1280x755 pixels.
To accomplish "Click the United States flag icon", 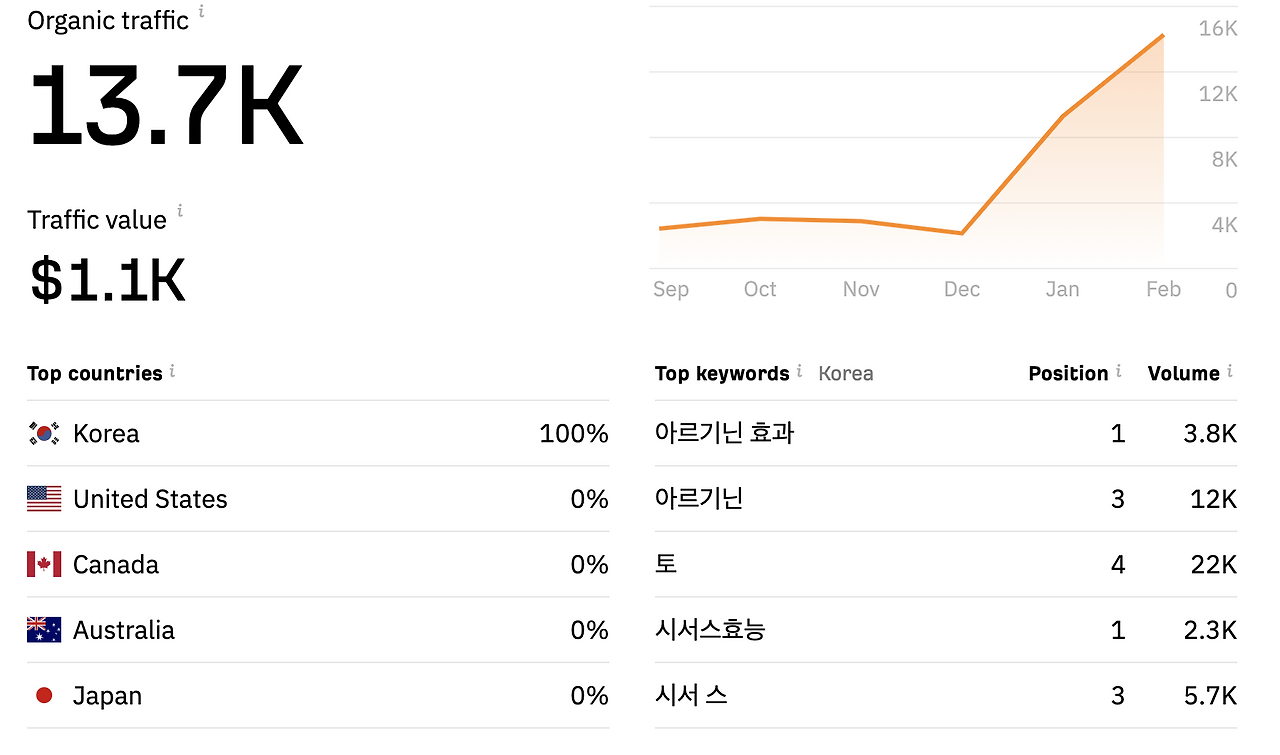I will point(44,499).
